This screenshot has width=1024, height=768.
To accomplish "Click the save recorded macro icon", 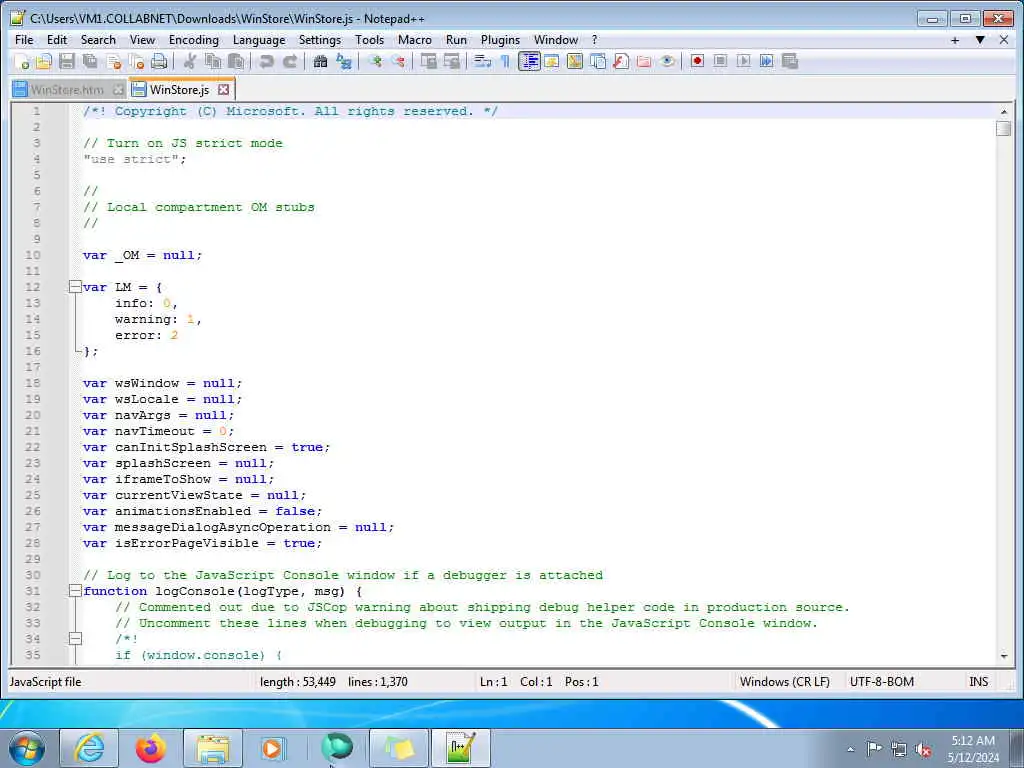I will click(x=790, y=61).
